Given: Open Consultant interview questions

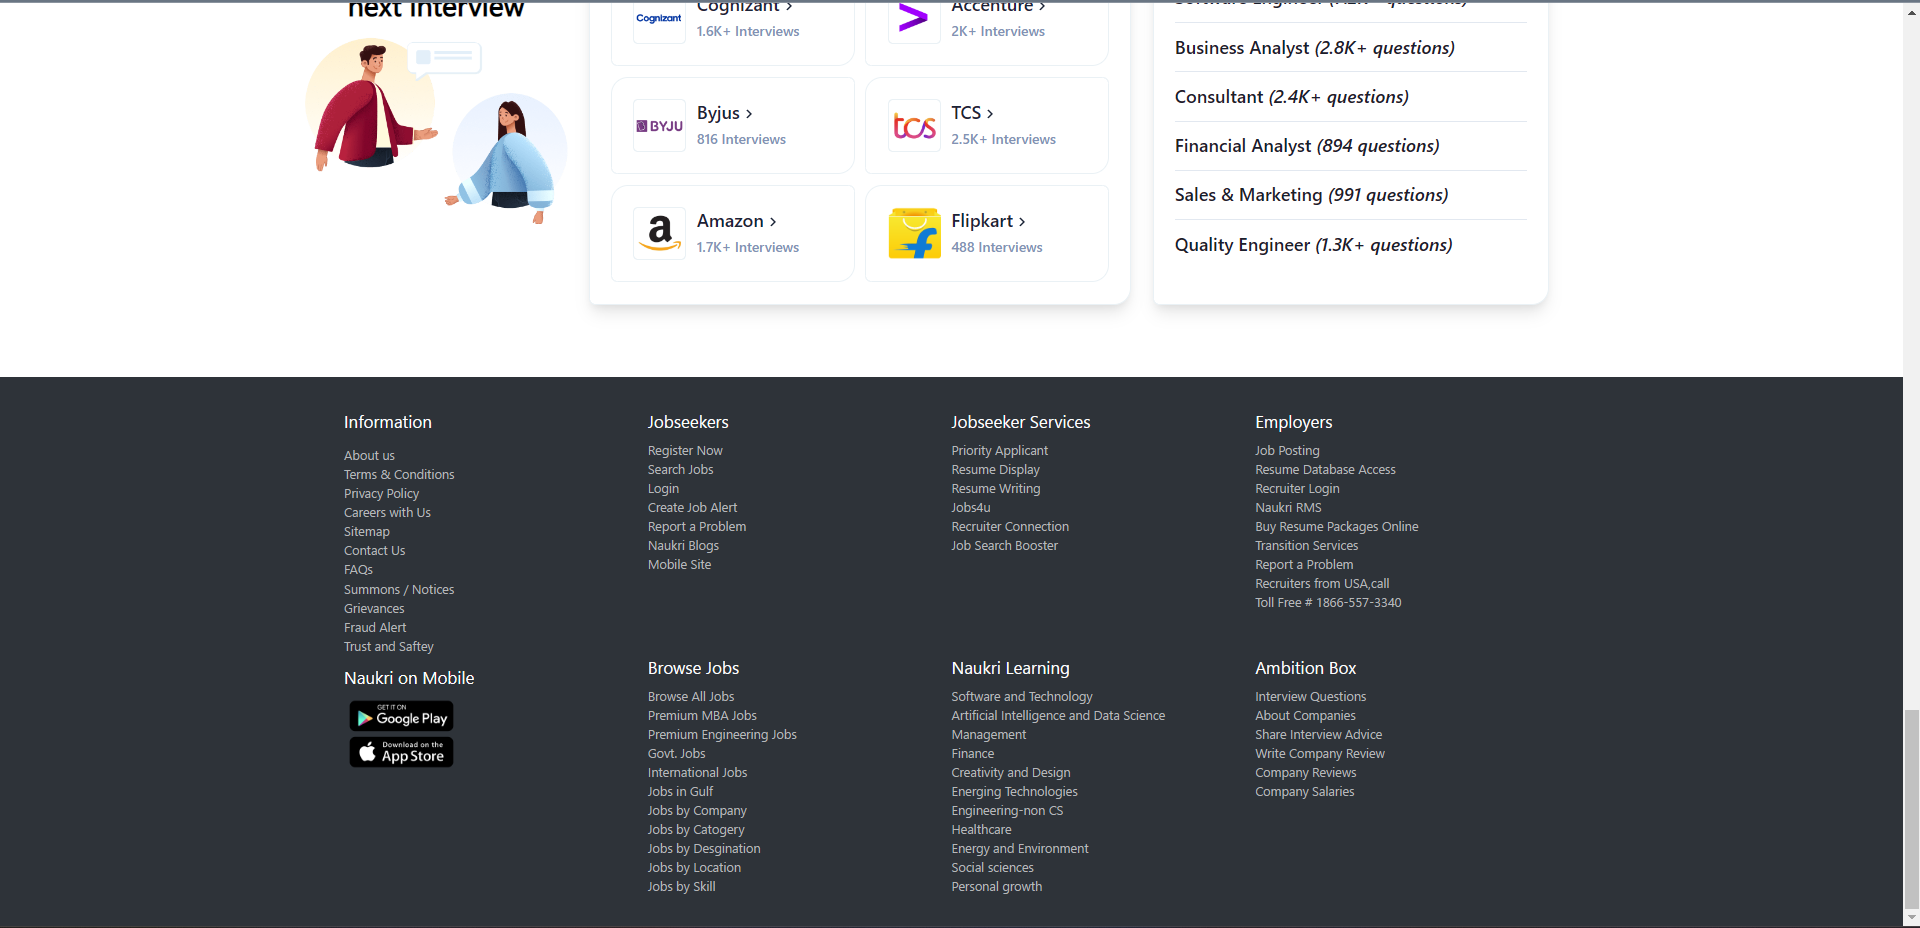Looking at the screenshot, I should [x=1291, y=97].
